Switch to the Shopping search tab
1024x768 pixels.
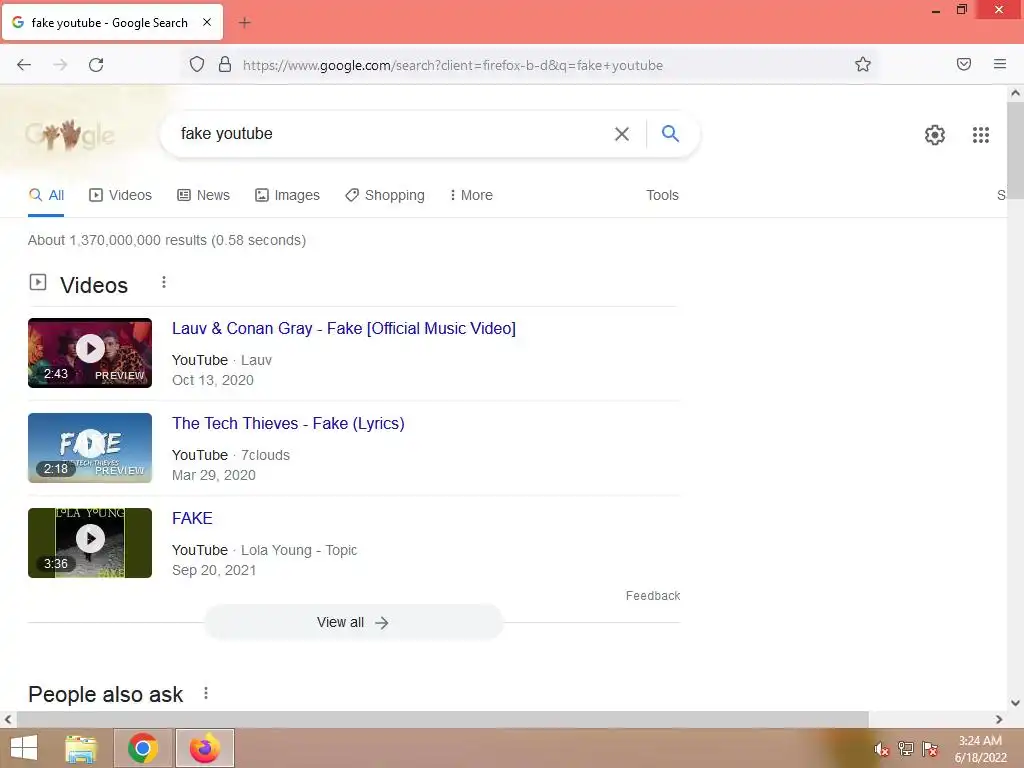(x=385, y=195)
